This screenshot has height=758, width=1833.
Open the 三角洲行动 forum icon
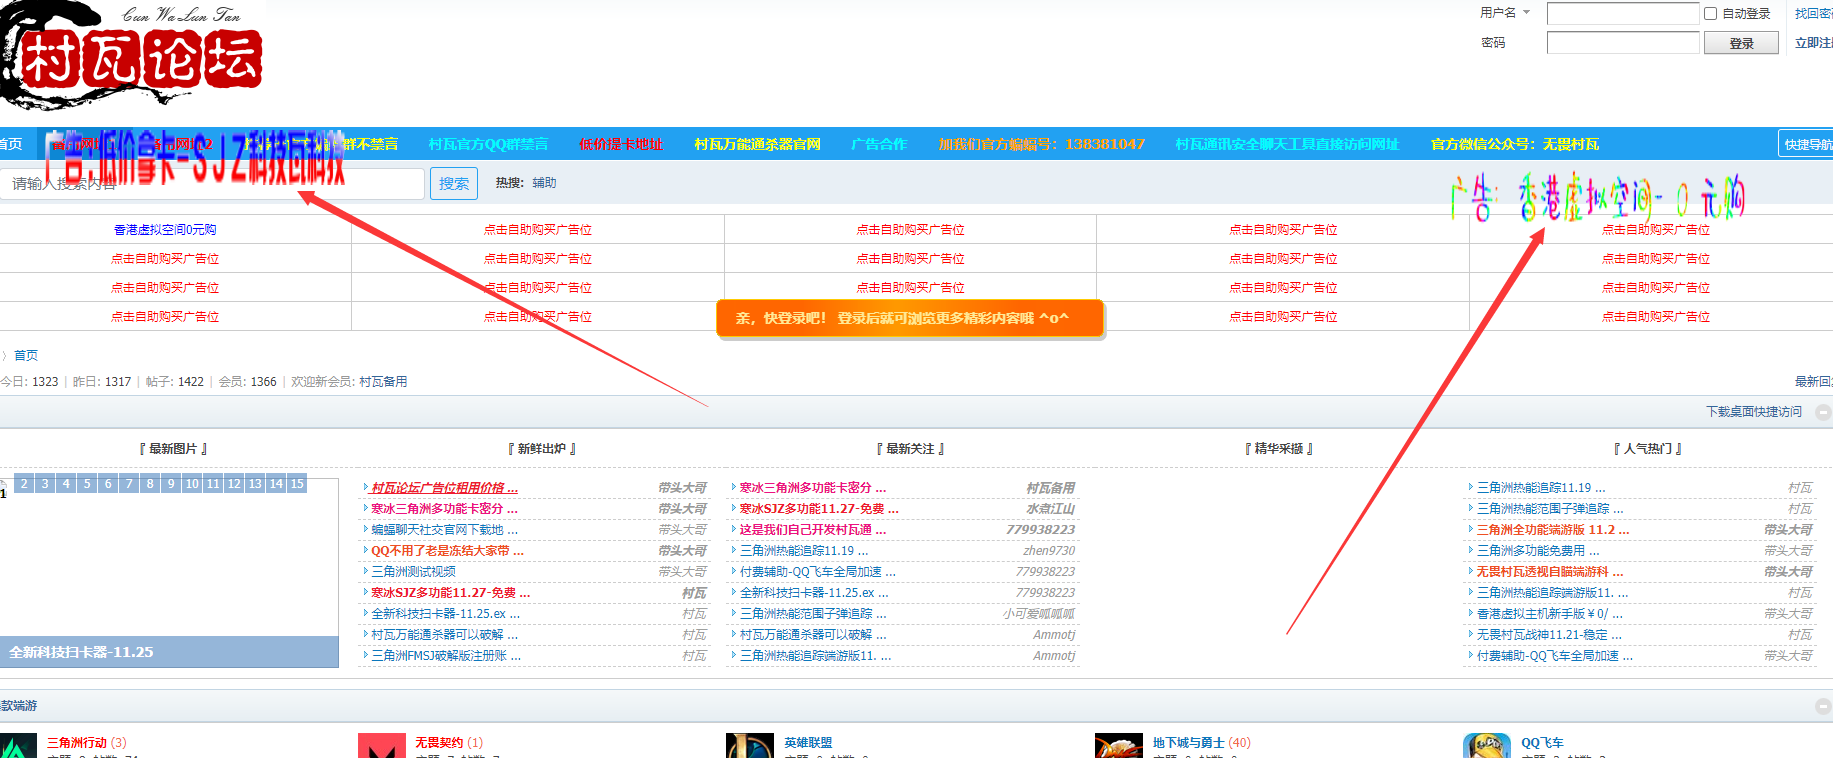point(18,746)
